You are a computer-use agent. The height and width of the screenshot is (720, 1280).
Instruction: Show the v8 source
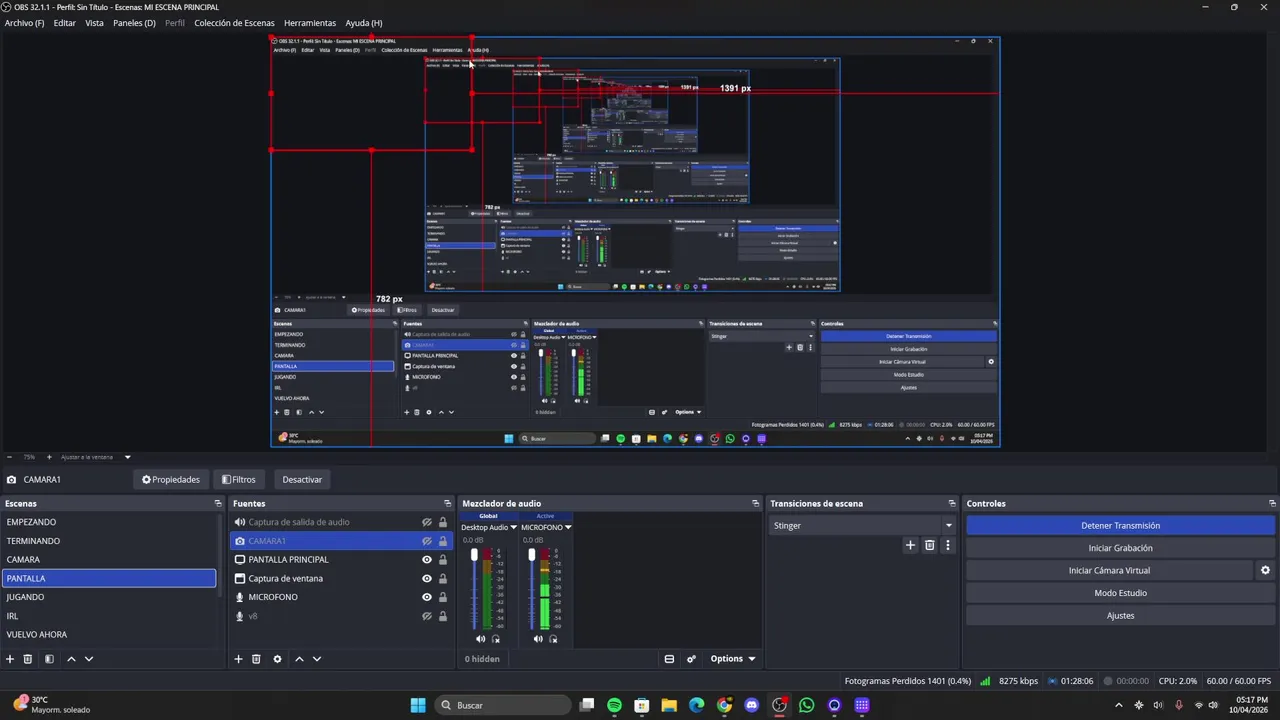pos(427,616)
